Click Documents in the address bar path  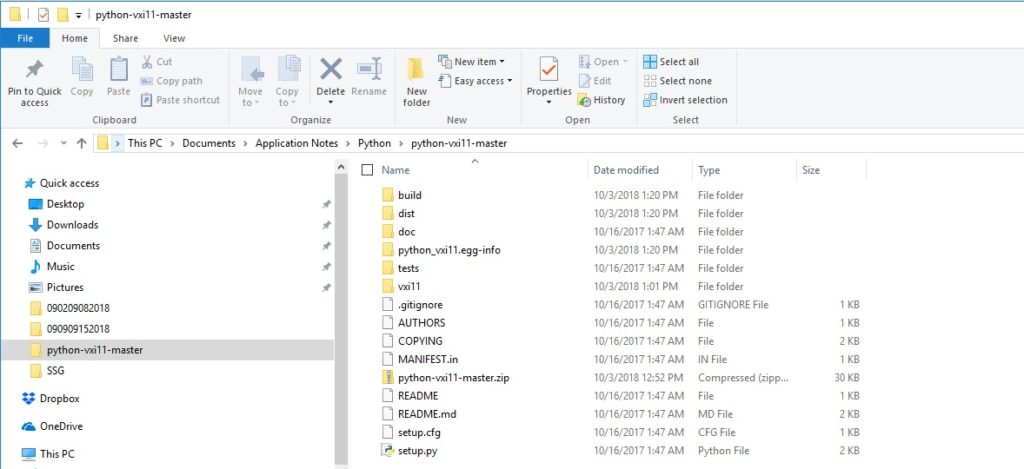(208, 143)
